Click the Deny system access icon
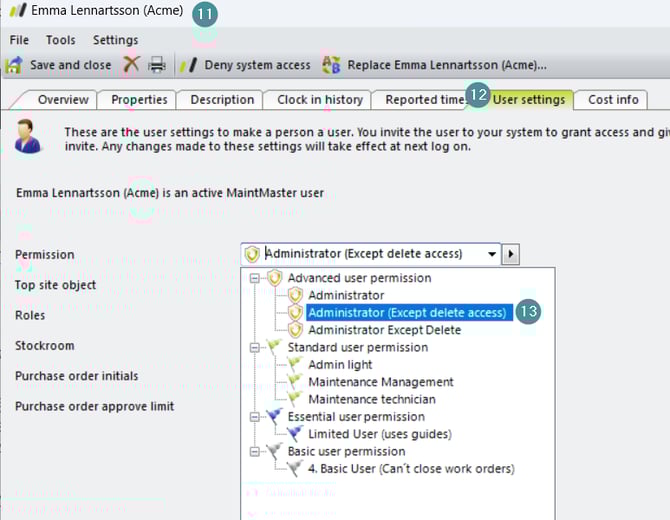The height and width of the screenshot is (520, 670). tap(188, 65)
